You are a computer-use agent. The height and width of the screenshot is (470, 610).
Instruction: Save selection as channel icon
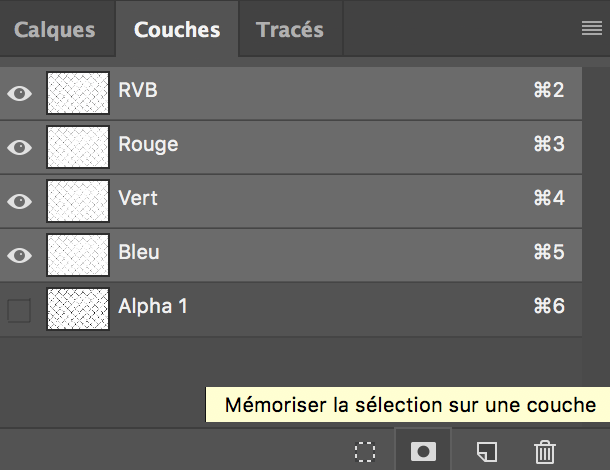coord(424,451)
